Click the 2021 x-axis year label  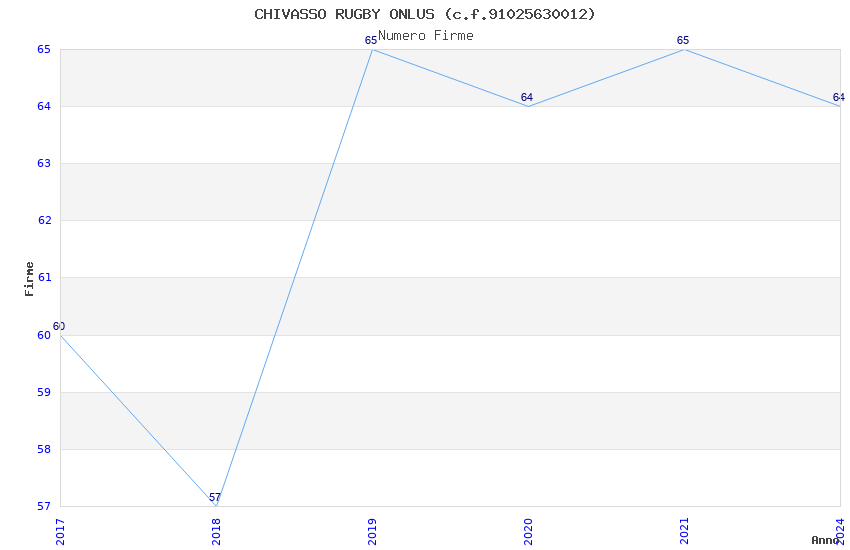tap(684, 532)
